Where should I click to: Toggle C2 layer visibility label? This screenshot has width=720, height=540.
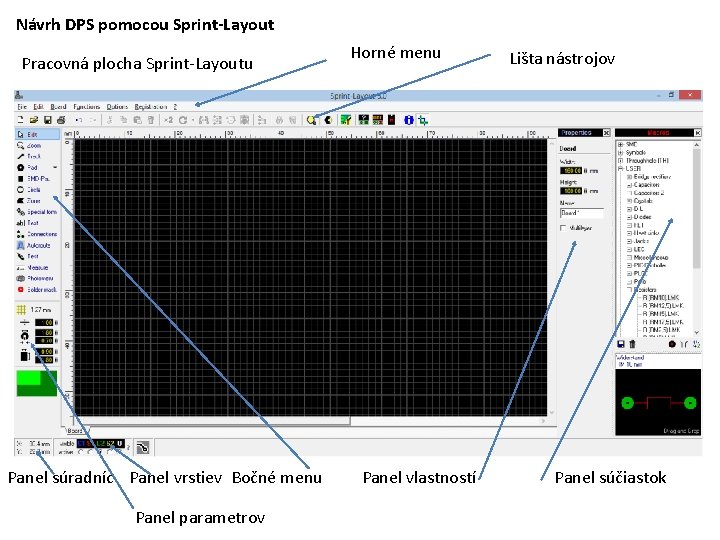(101, 444)
